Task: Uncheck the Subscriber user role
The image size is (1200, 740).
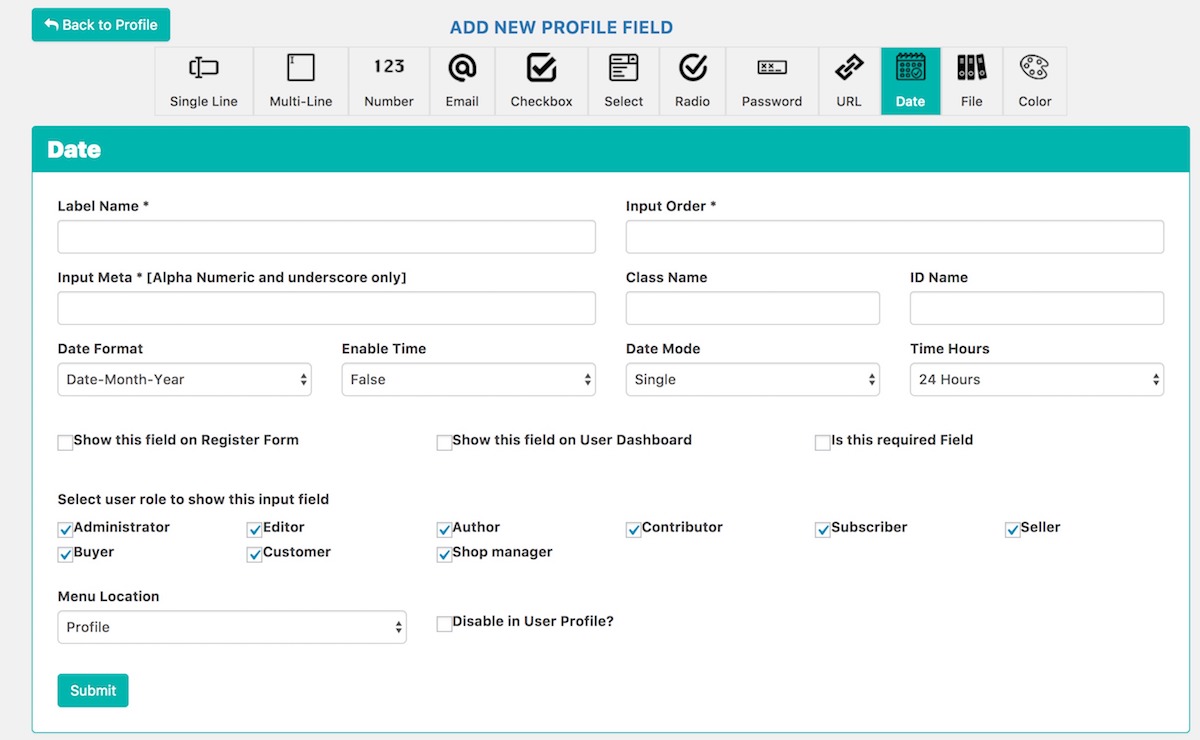Action: point(823,530)
